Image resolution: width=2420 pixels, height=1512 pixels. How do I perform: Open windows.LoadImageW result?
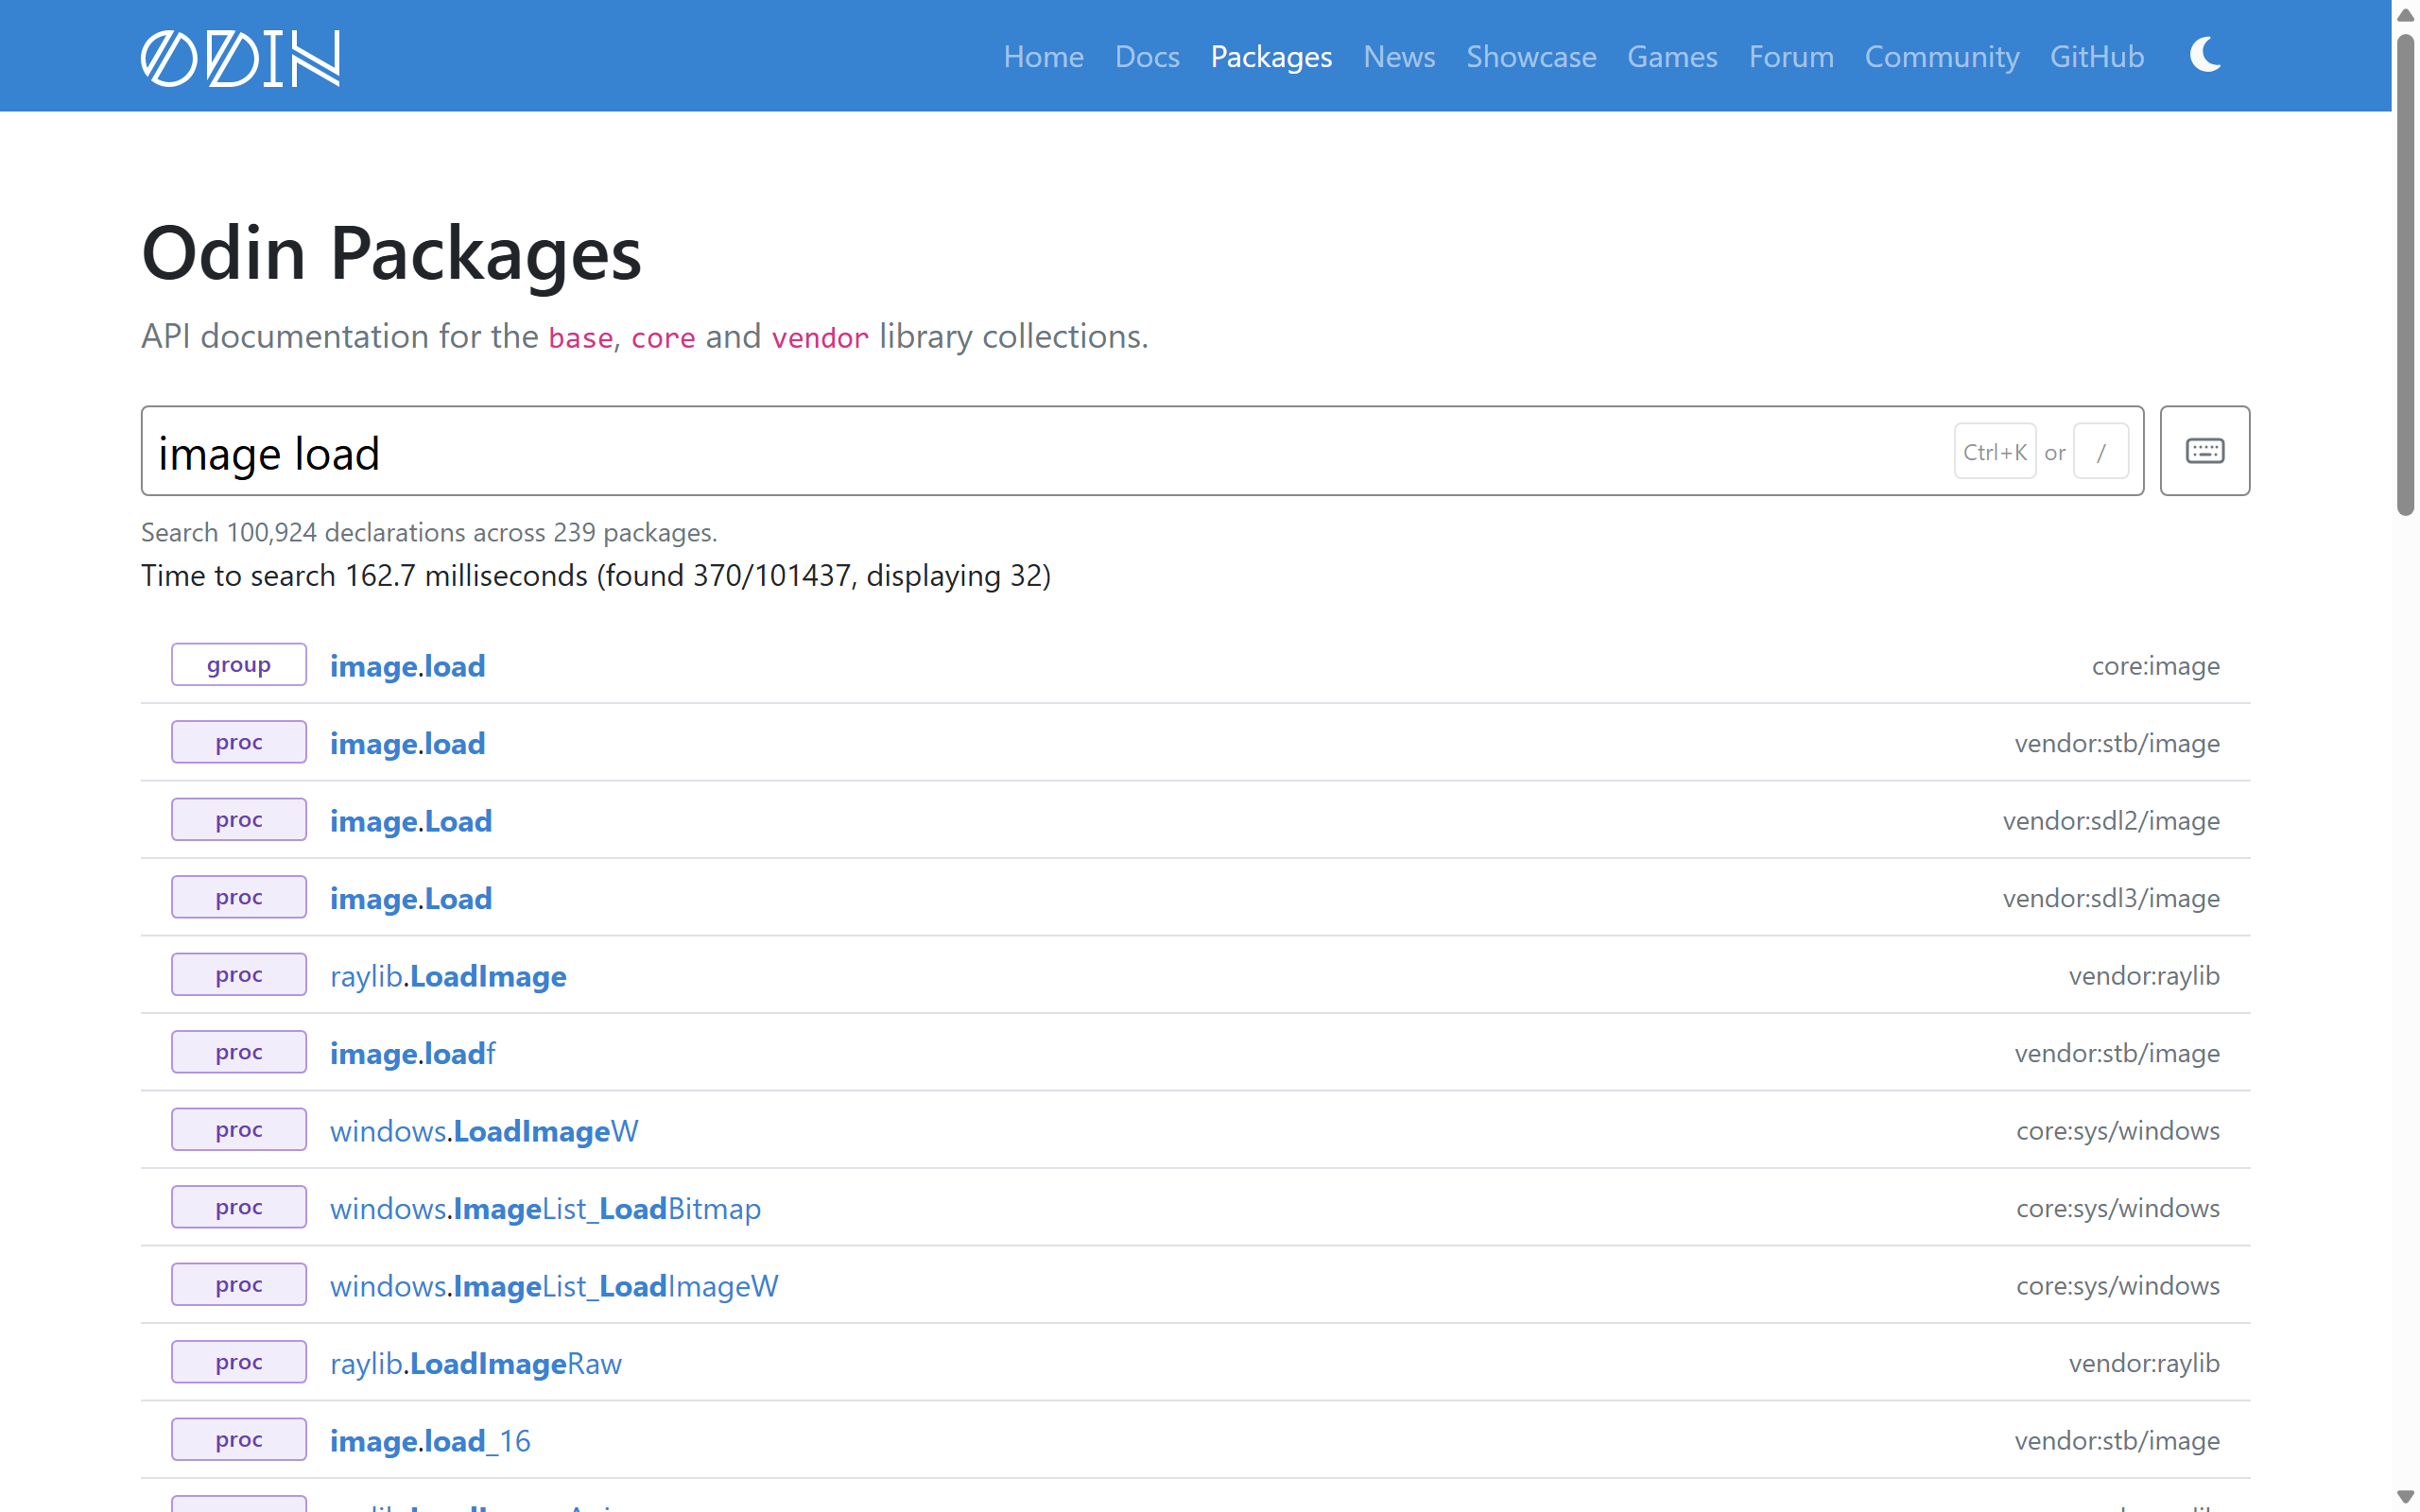(484, 1131)
